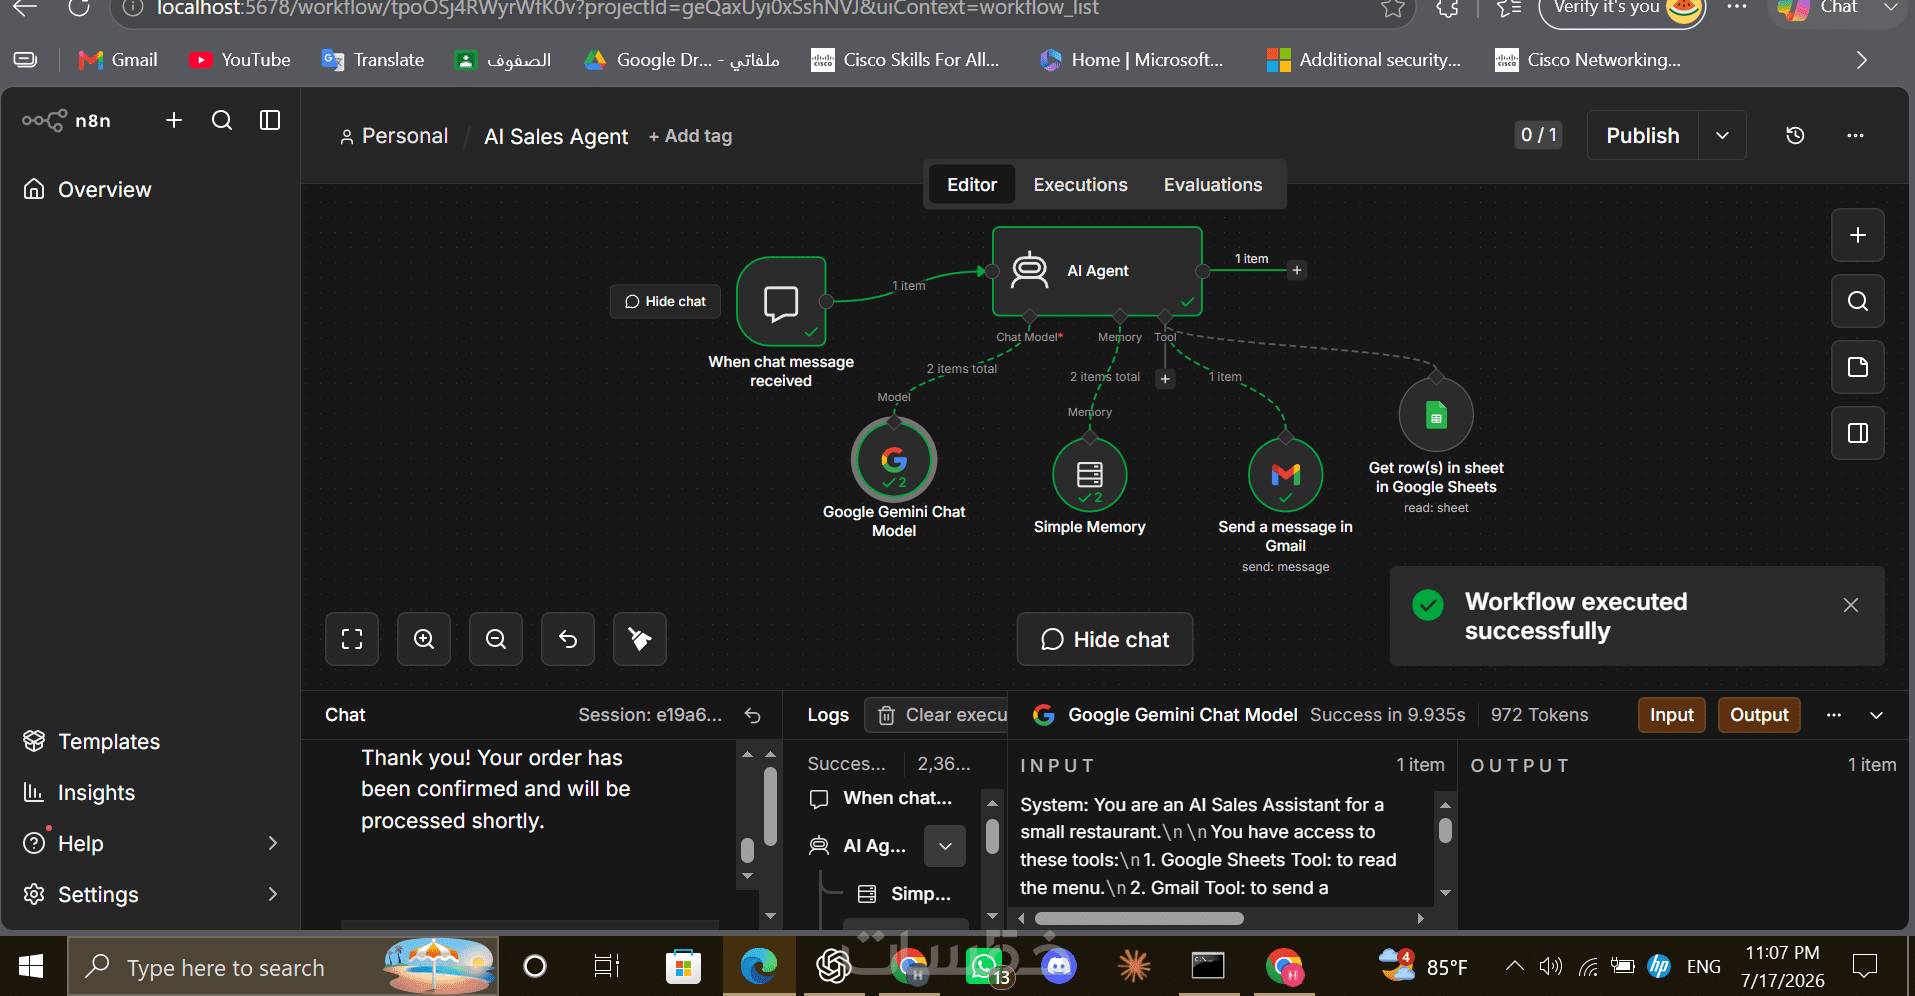Open the logs panel three-dot menu
The height and width of the screenshot is (996, 1915).
click(x=1833, y=715)
